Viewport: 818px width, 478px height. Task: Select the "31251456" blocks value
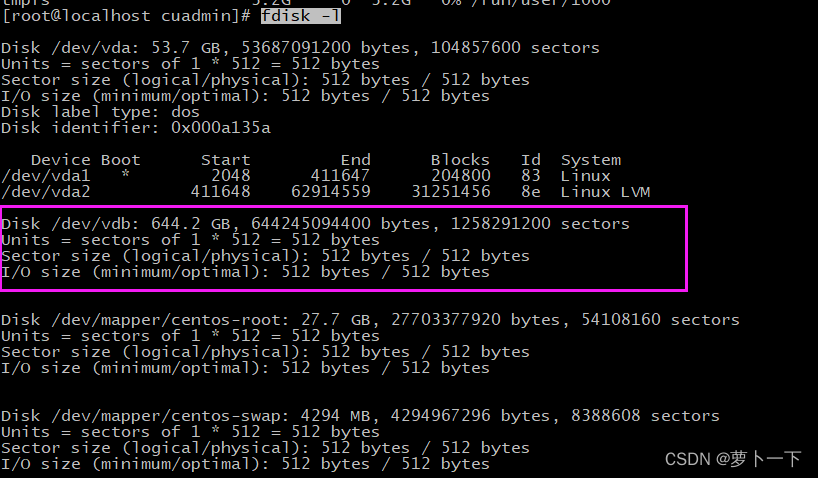451,192
